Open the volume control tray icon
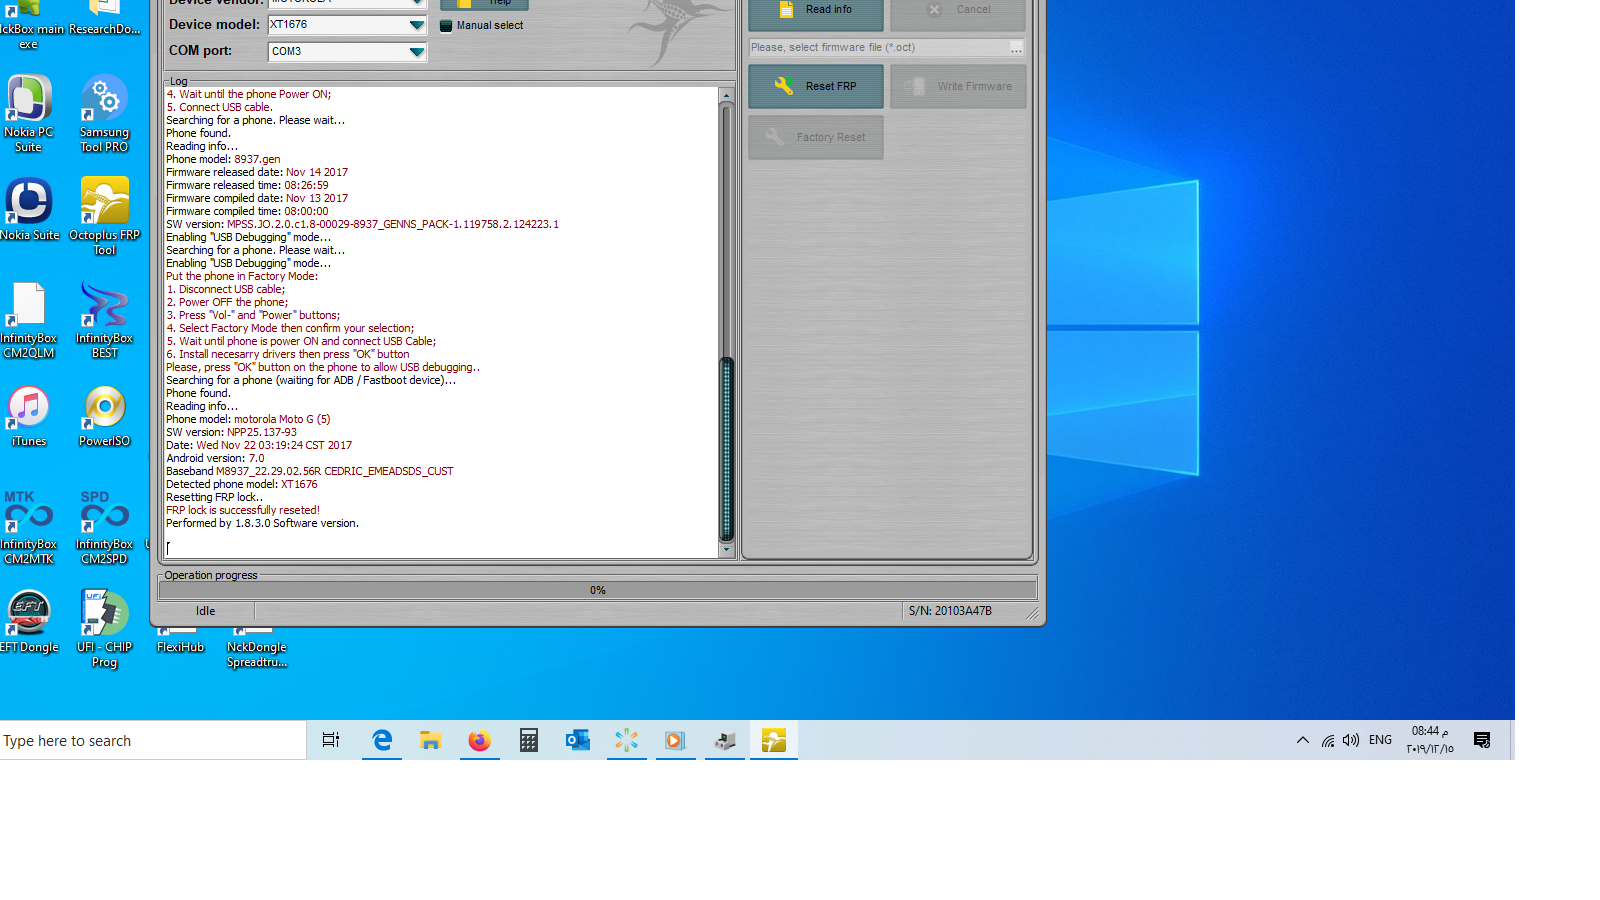The image size is (1600, 900). coord(1351,740)
